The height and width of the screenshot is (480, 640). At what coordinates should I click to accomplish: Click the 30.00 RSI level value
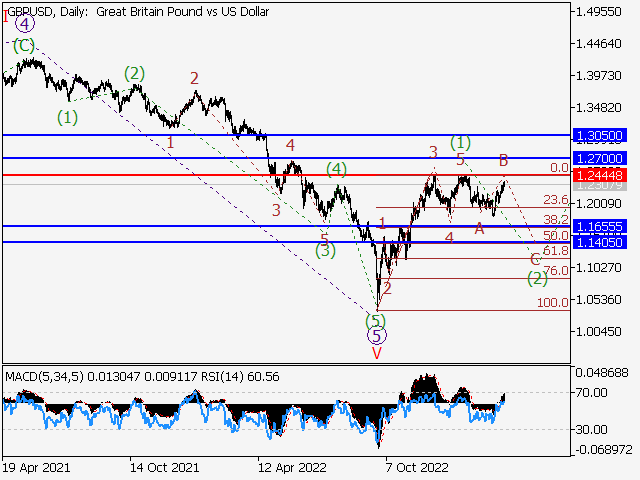click(591, 430)
